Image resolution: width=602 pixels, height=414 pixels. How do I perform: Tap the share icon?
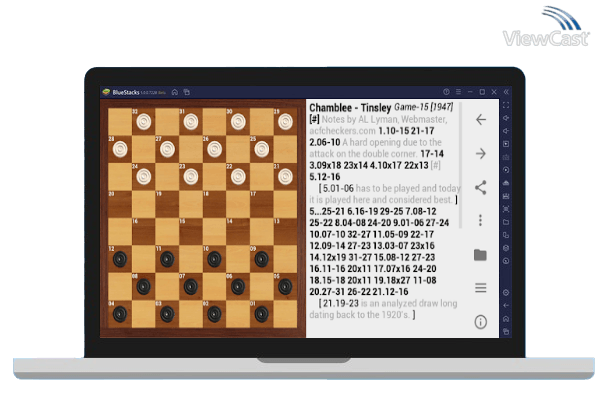[480, 187]
